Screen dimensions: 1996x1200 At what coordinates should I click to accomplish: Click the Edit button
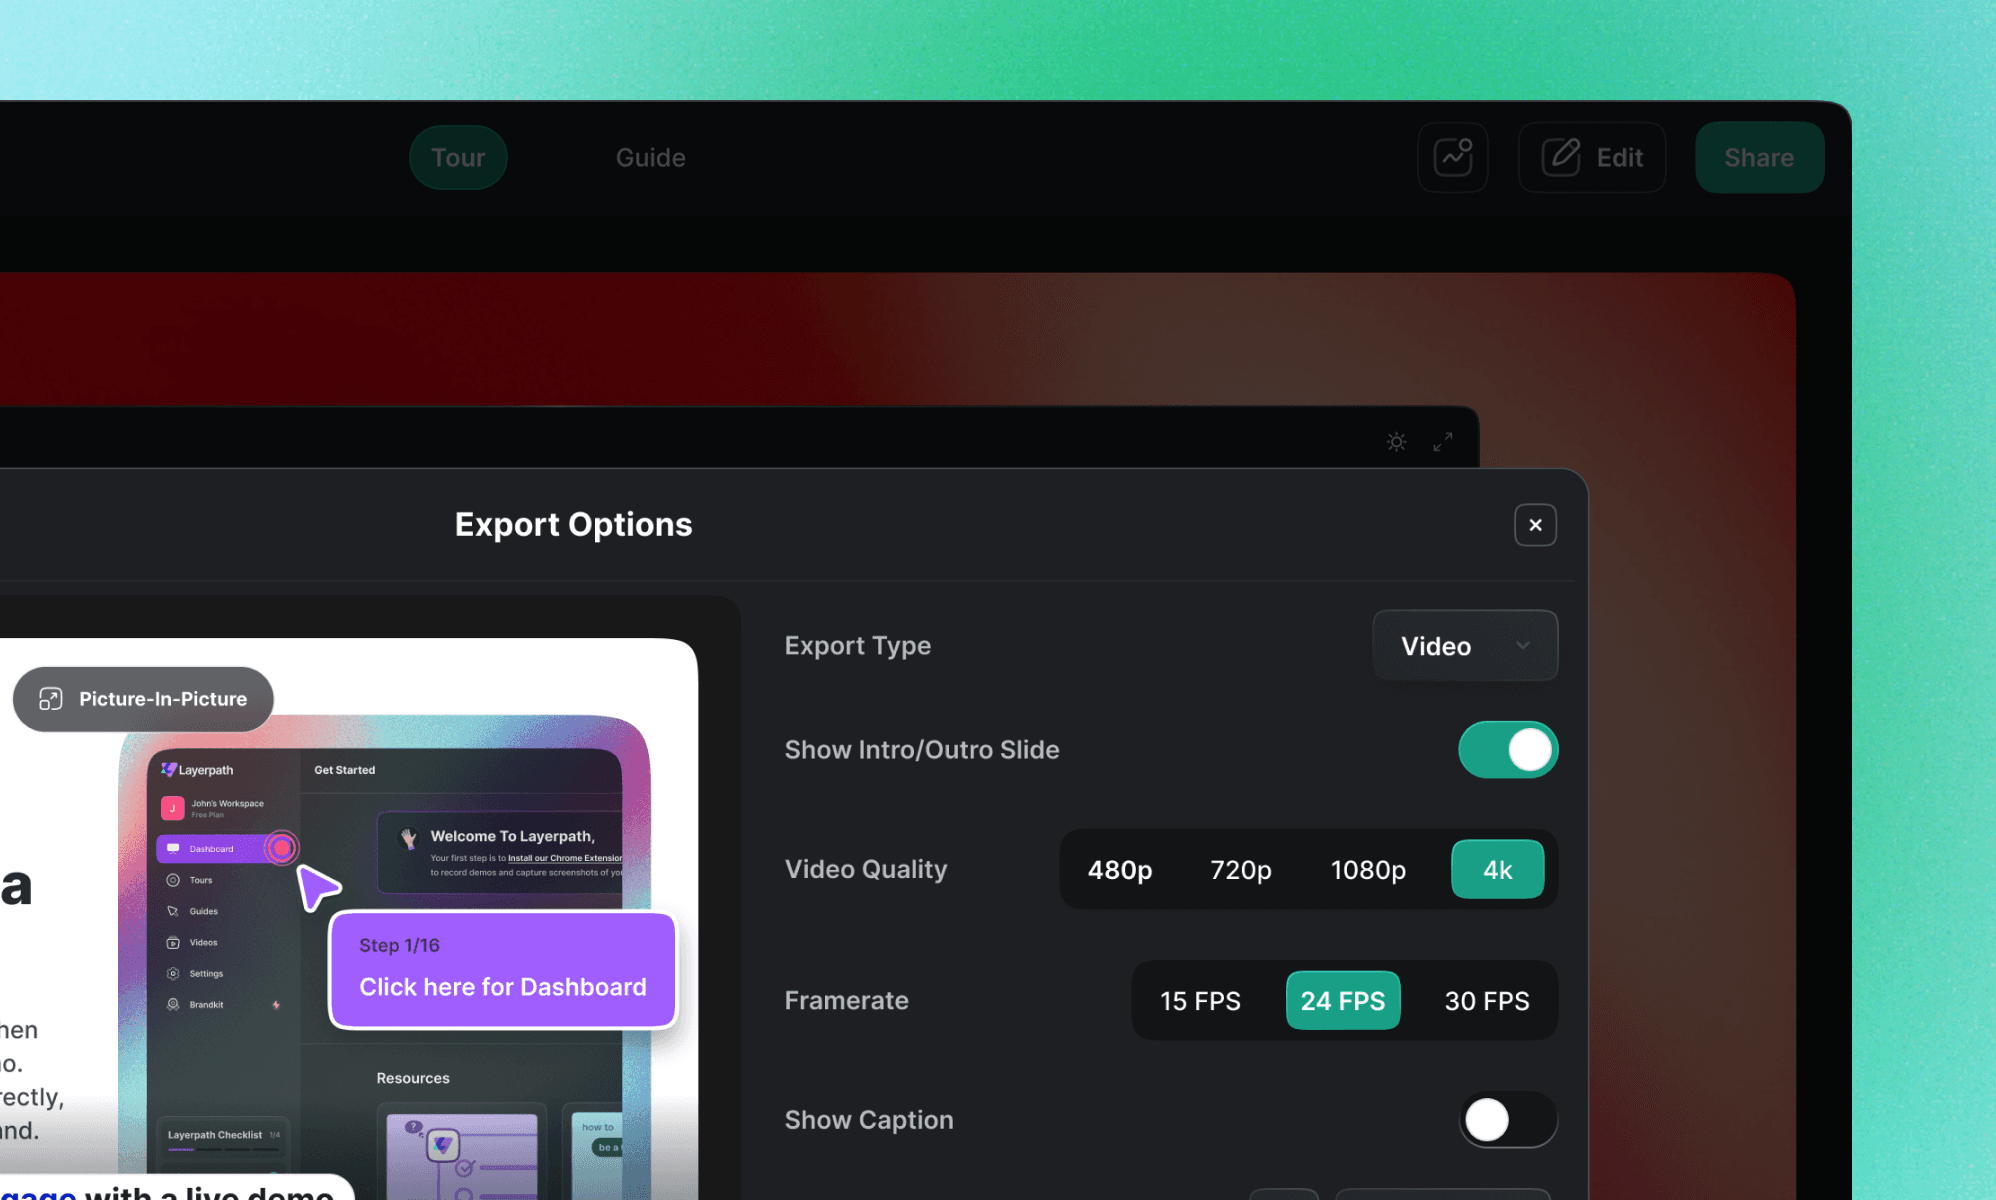coord(1592,157)
